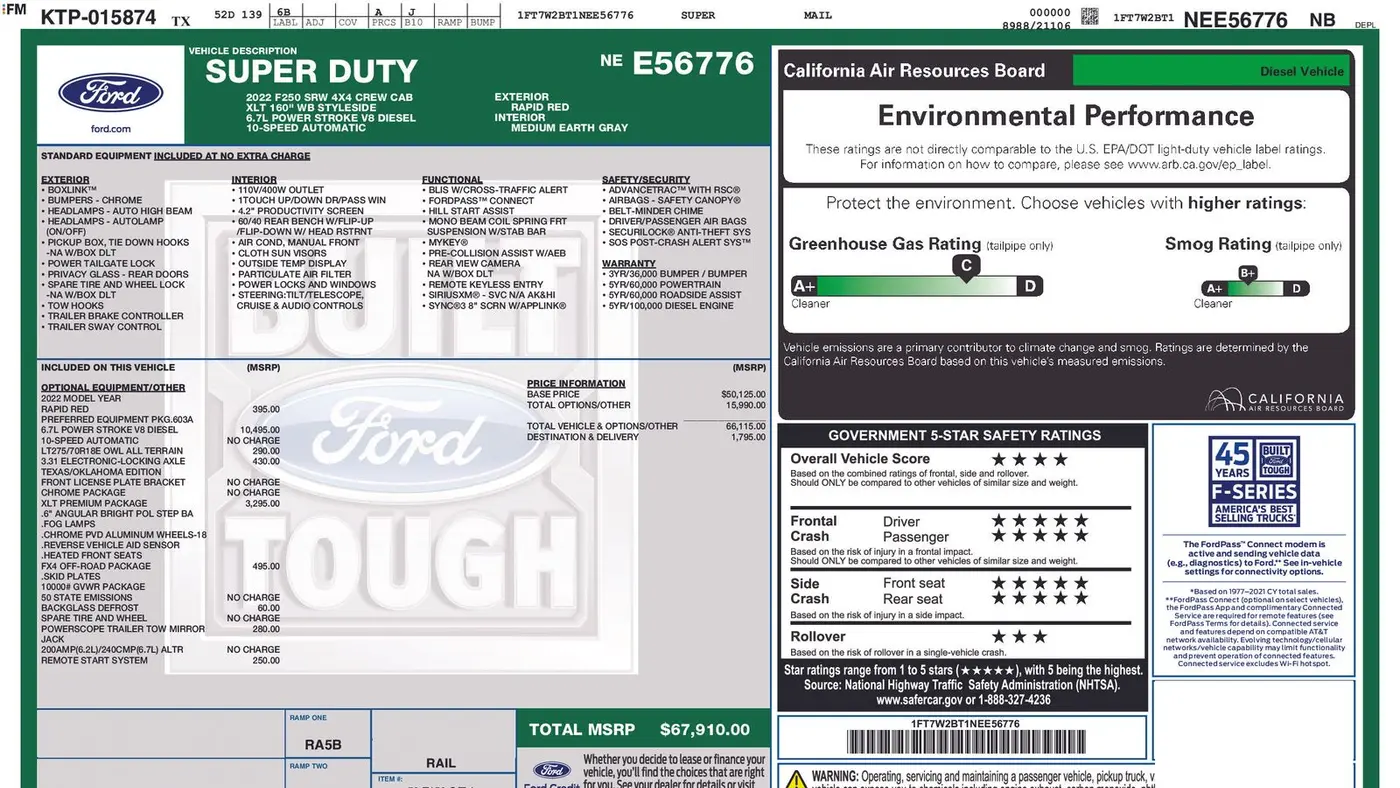The image size is (1400, 788).
Task: Click the RA5B ramp one value
Action: pyautogui.click(x=323, y=745)
